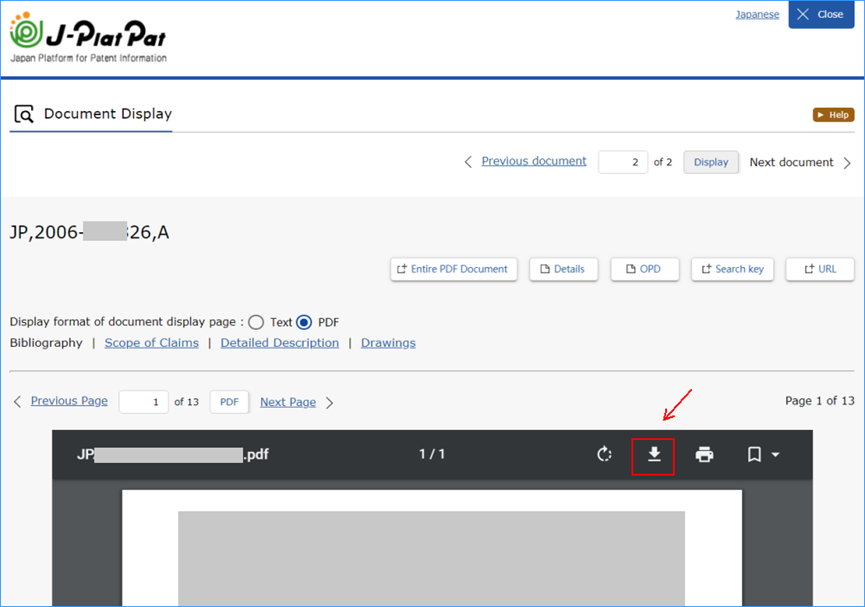Jump to Detailed Description section
This screenshot has height=607, width=865.
pyautogui.click(x=280, y=343)
